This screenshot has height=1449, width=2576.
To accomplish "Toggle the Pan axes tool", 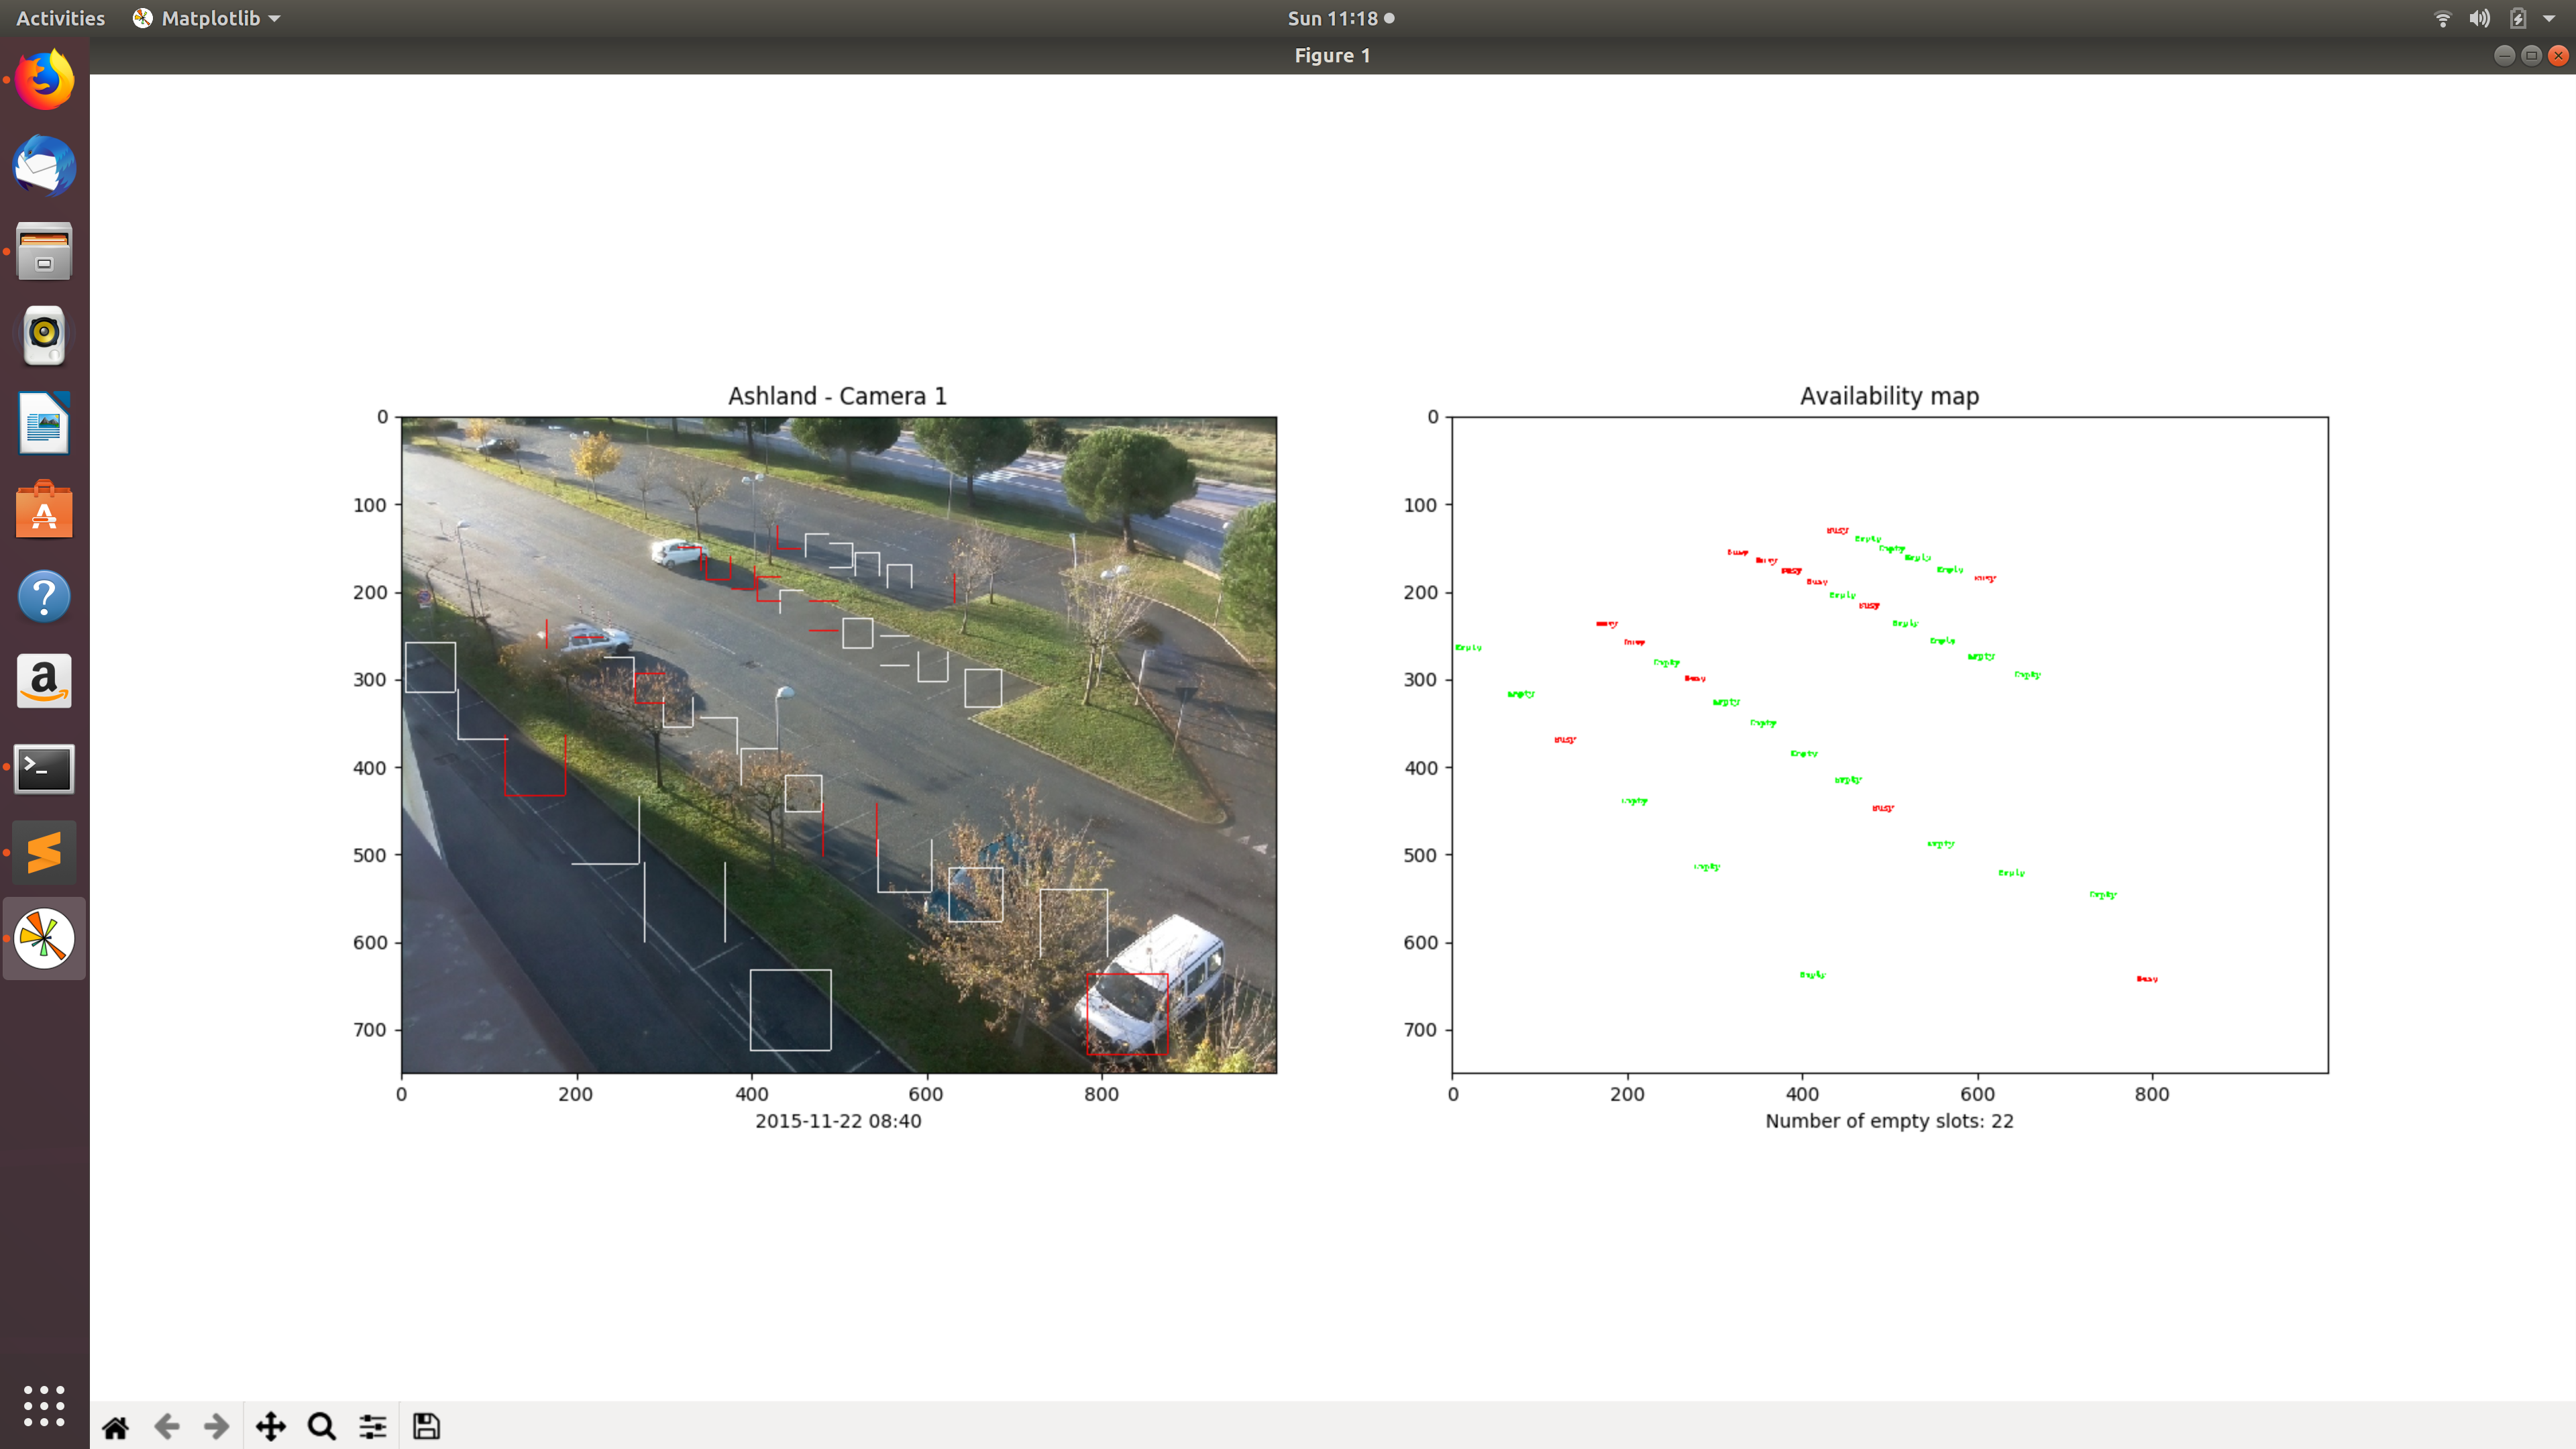I will point(270,1426).
